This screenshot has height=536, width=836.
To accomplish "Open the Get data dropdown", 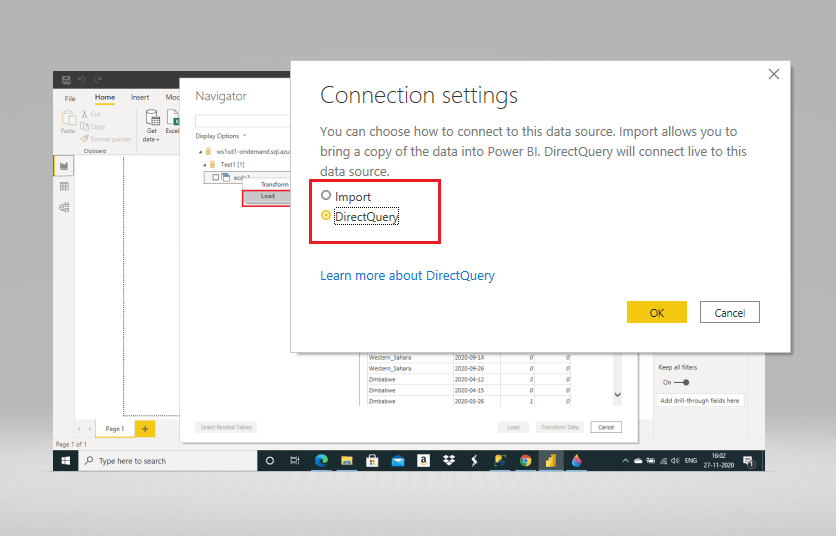I will 151,125.
